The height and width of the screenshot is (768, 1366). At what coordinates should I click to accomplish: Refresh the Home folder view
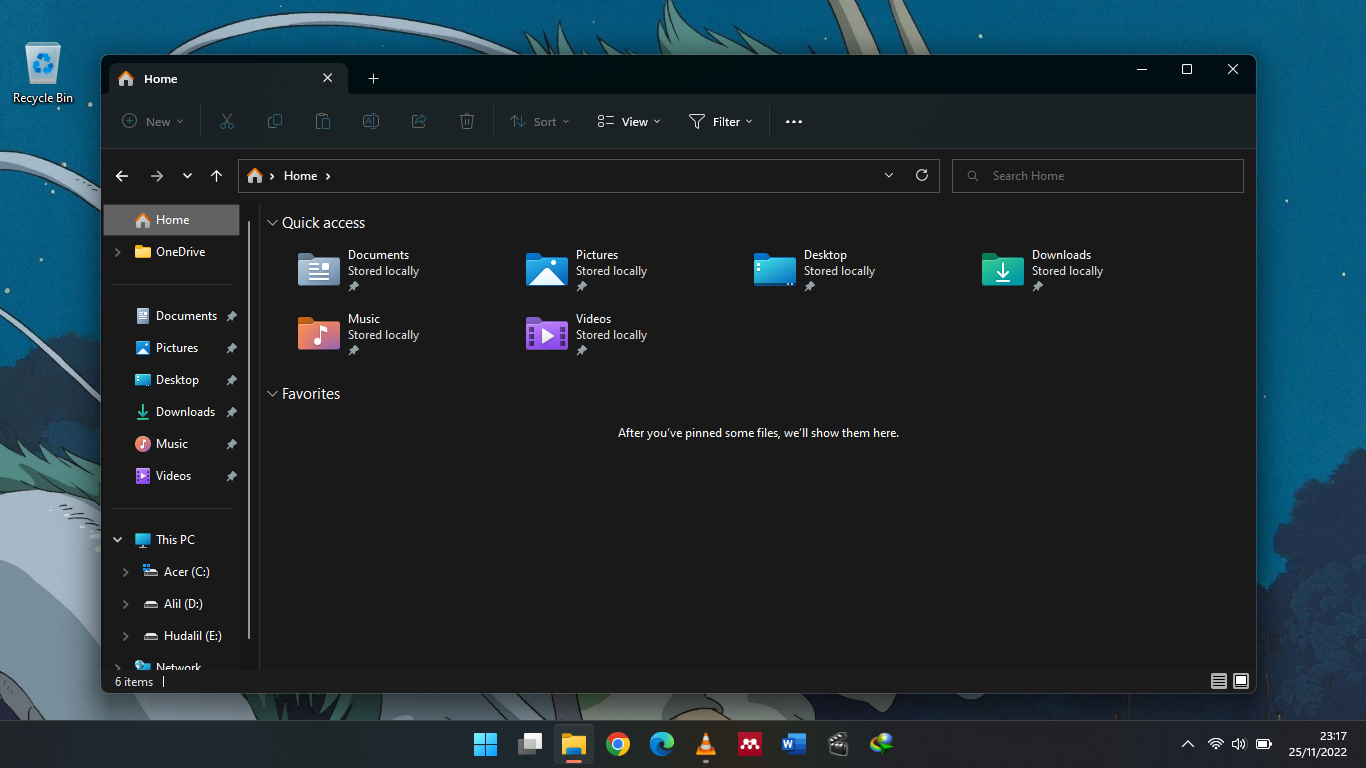coord(922,175)
